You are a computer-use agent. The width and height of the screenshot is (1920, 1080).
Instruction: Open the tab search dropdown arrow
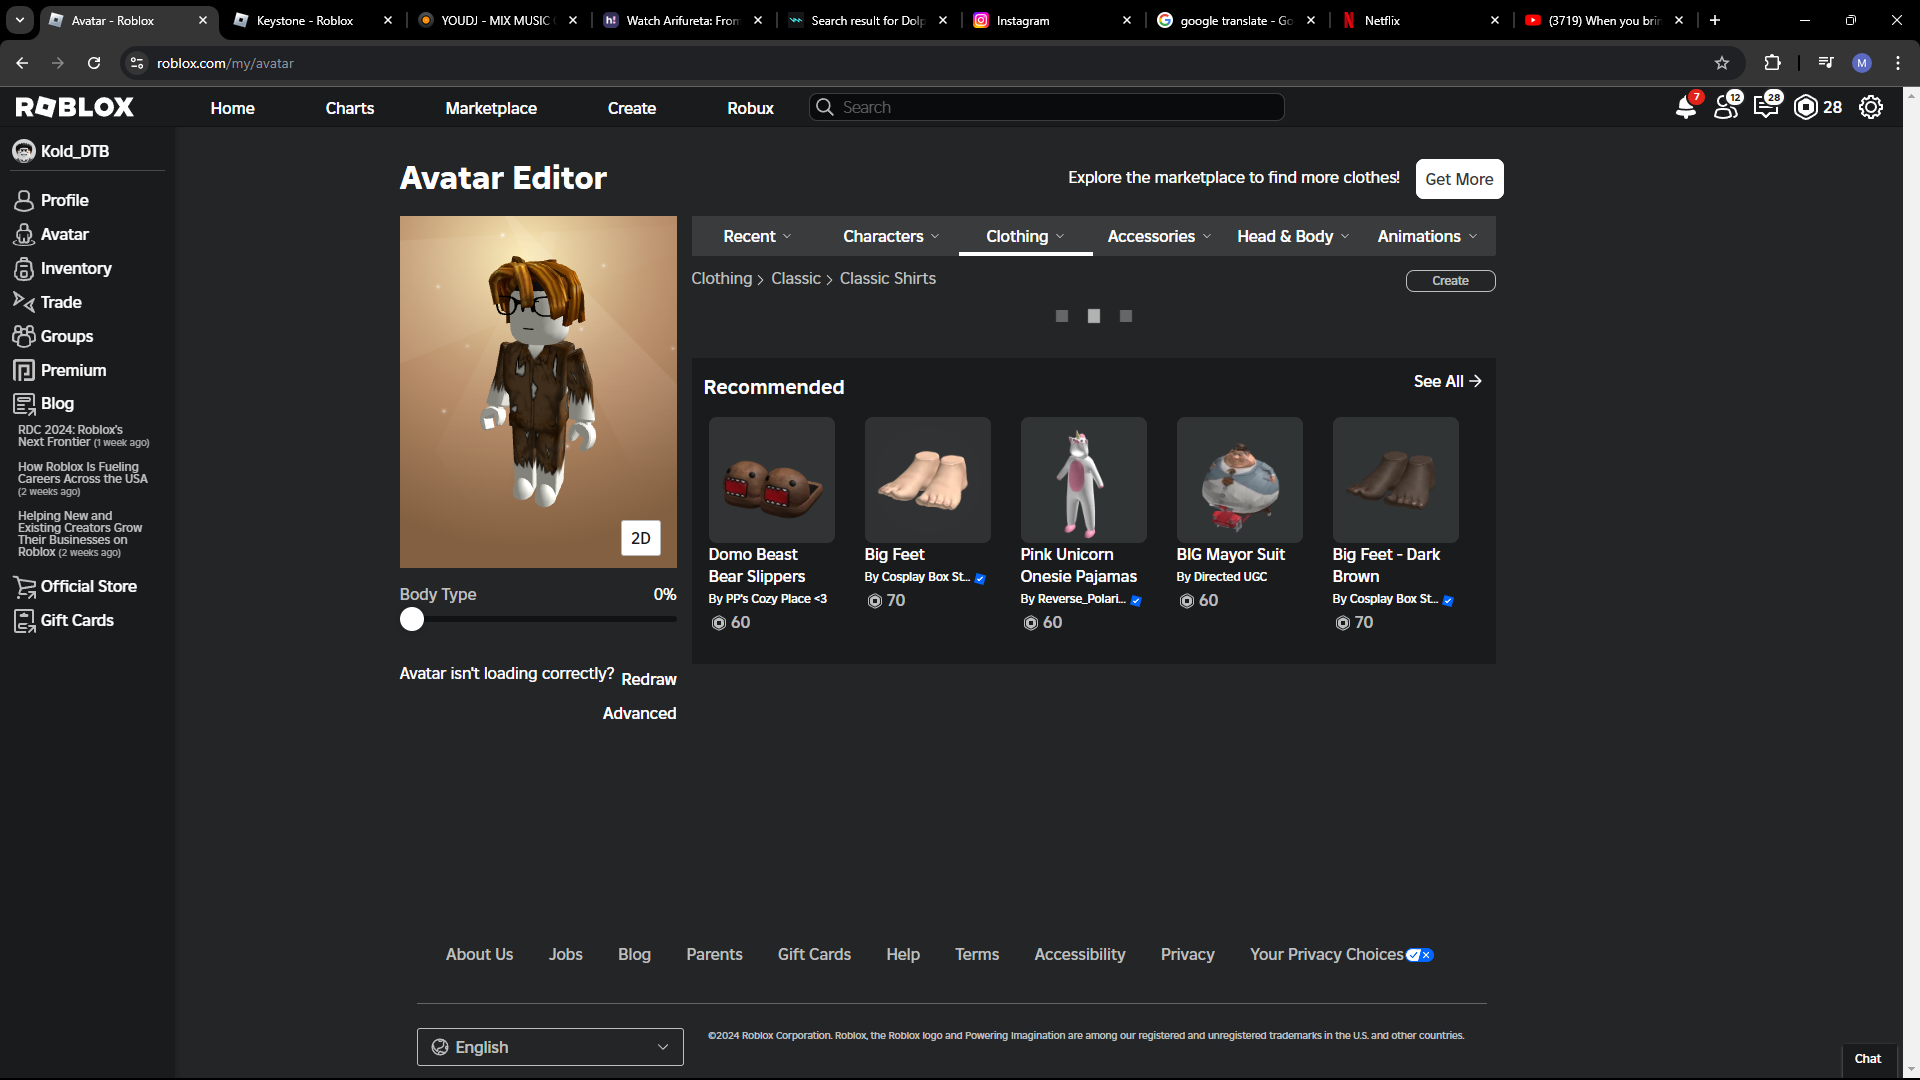(x=20, y=20)
